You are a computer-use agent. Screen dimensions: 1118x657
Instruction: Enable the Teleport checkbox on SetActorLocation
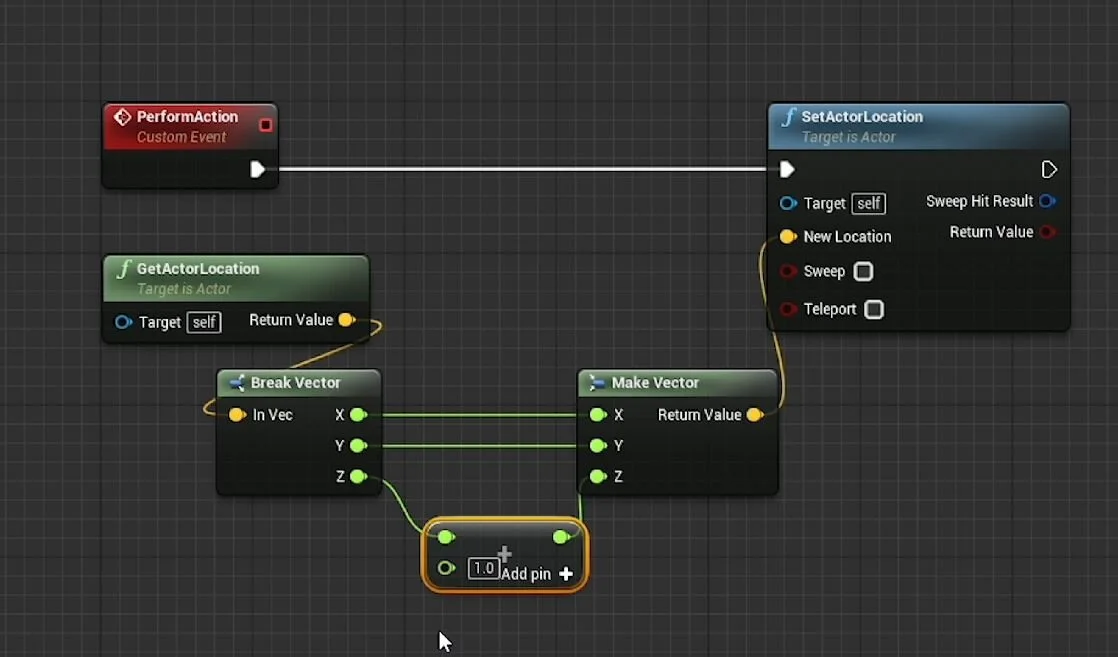point(874,309)
